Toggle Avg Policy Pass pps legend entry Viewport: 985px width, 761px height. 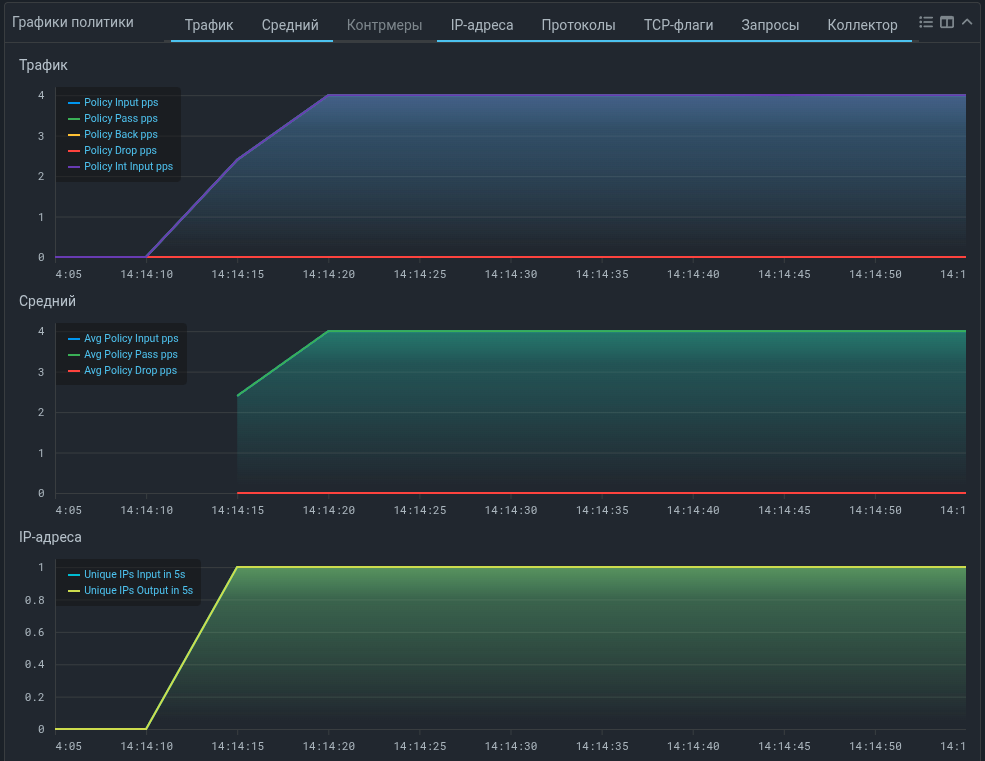pos(130,355)
